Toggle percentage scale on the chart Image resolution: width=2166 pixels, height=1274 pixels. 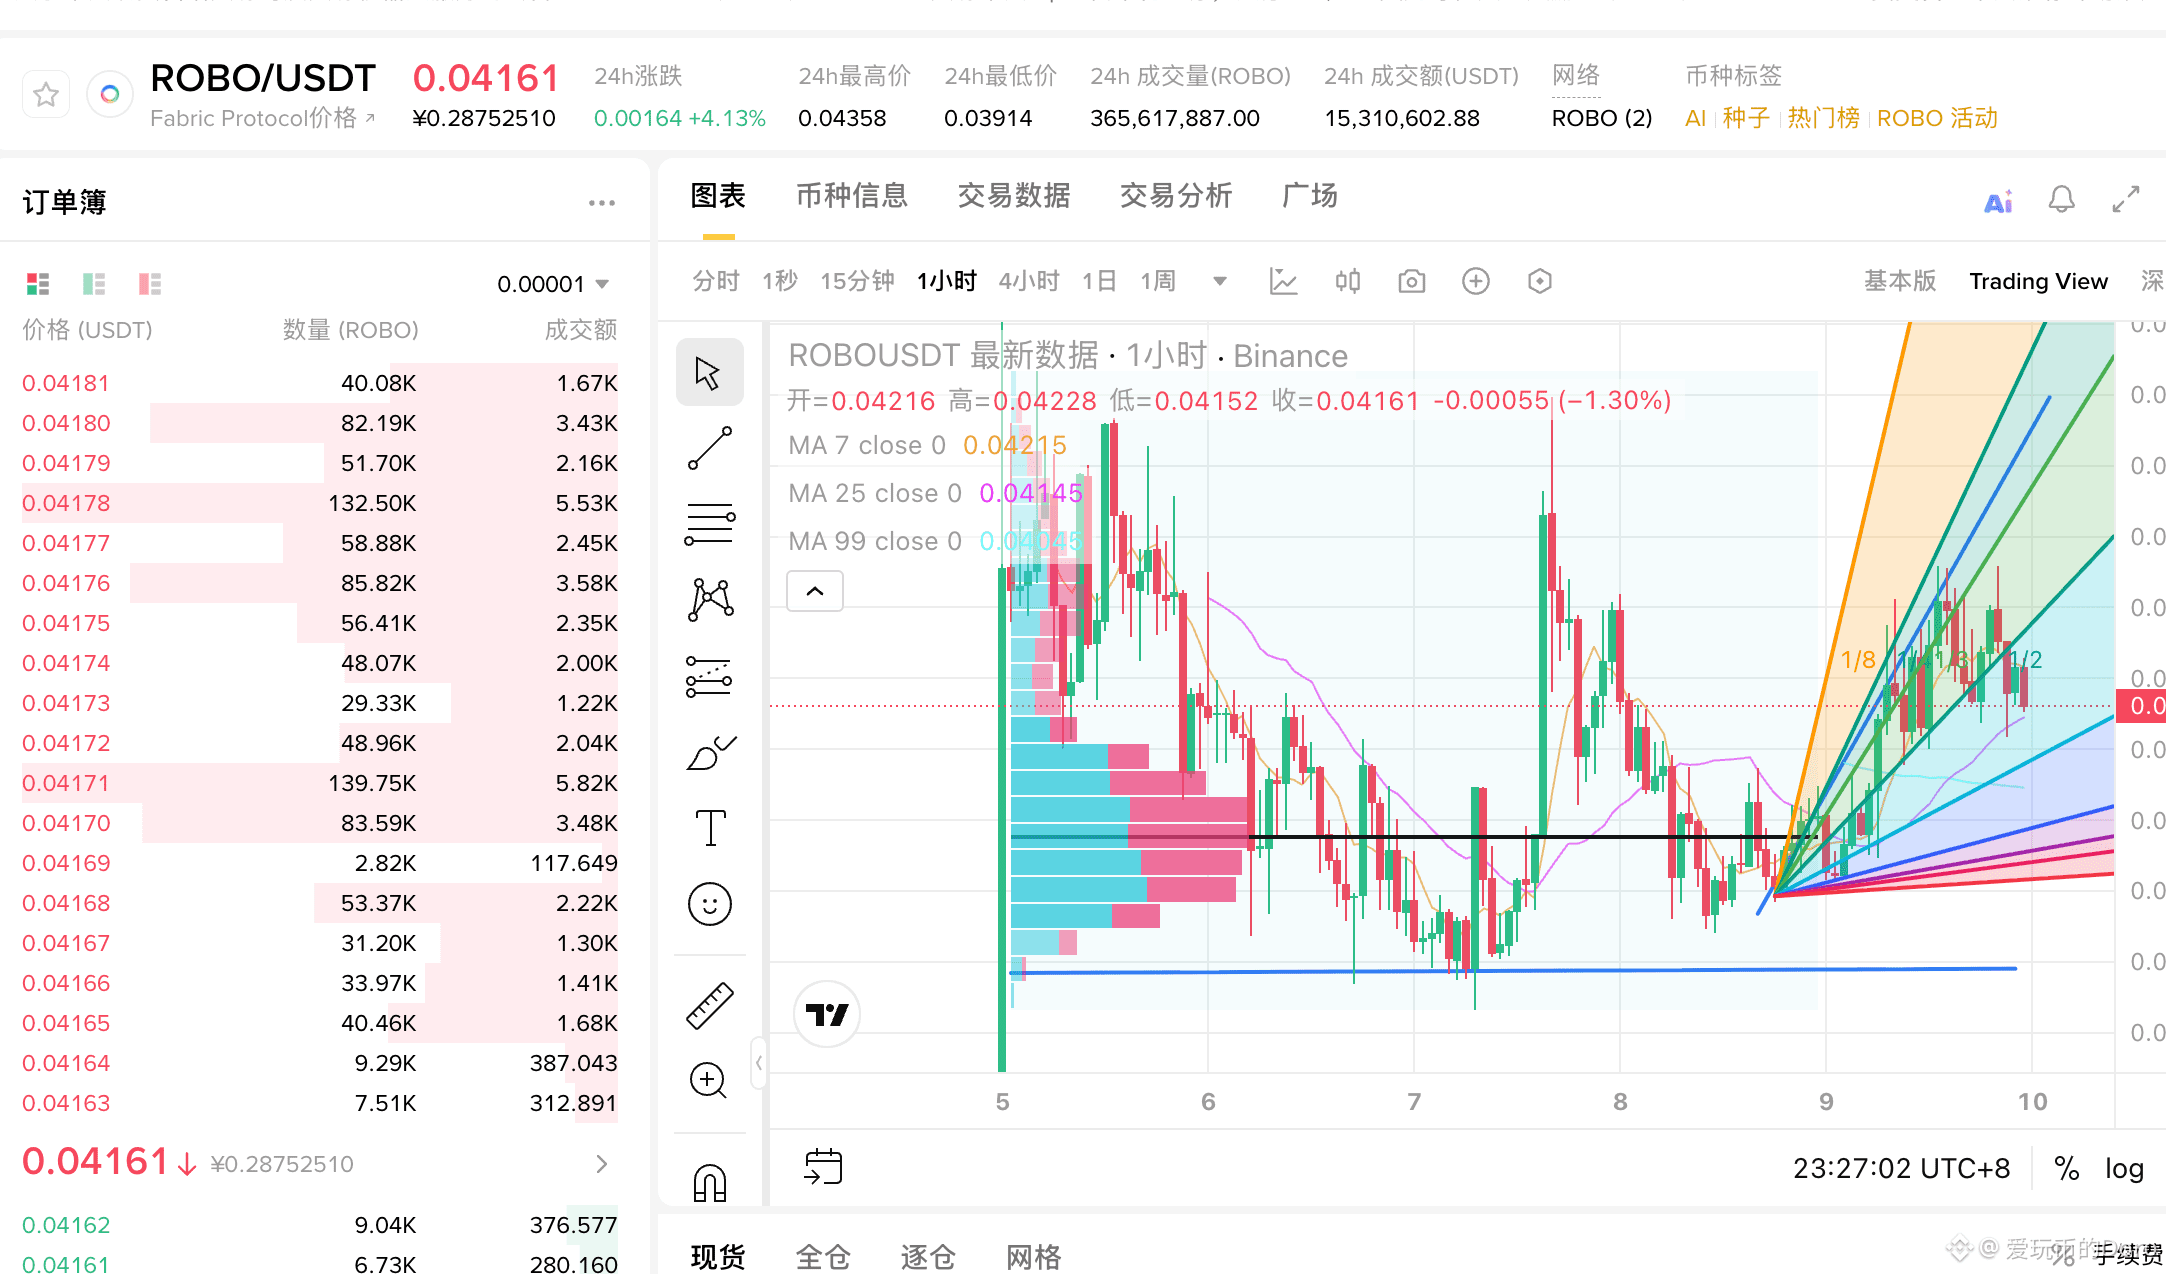(x=2066, y=1168)
